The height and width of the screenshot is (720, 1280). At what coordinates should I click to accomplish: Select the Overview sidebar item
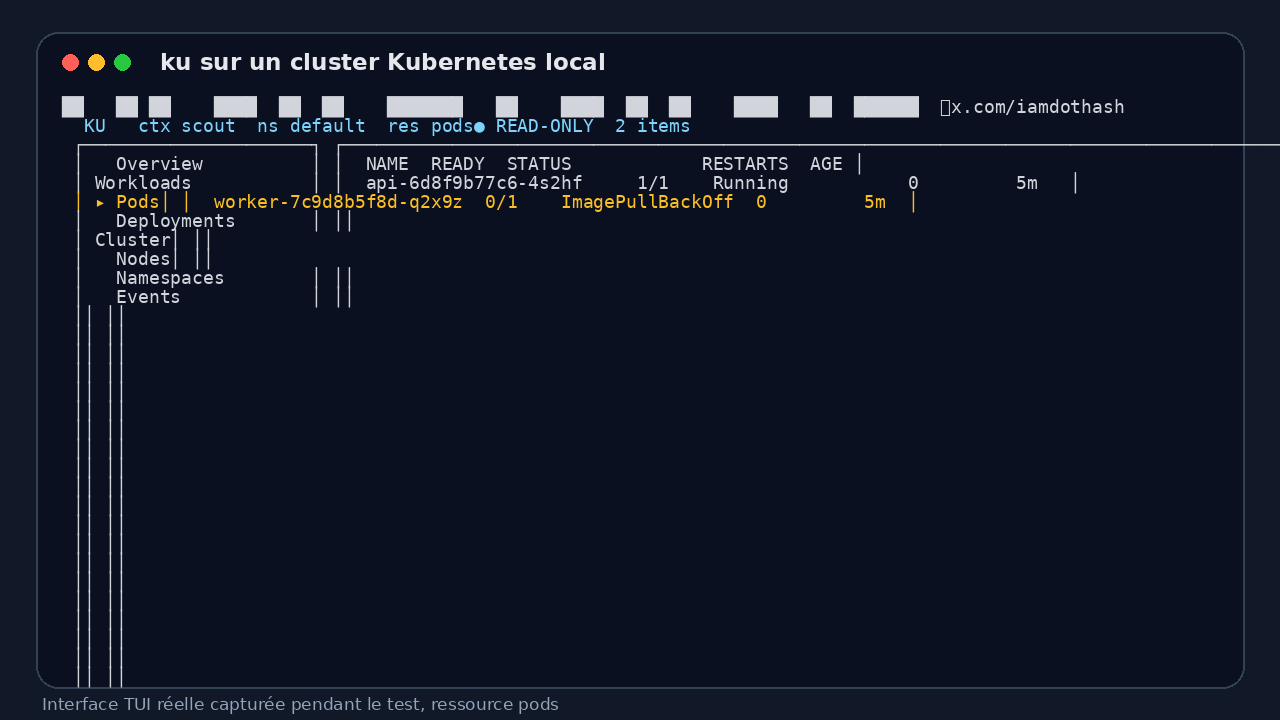click(x=159, y=164)
